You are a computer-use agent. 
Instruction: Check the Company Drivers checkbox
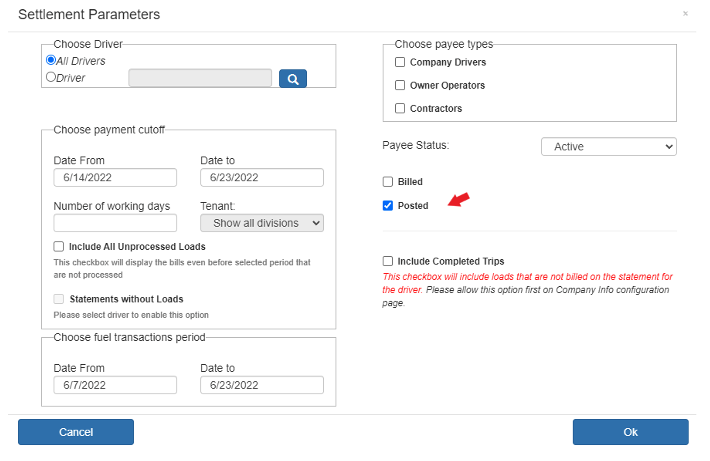400,62
